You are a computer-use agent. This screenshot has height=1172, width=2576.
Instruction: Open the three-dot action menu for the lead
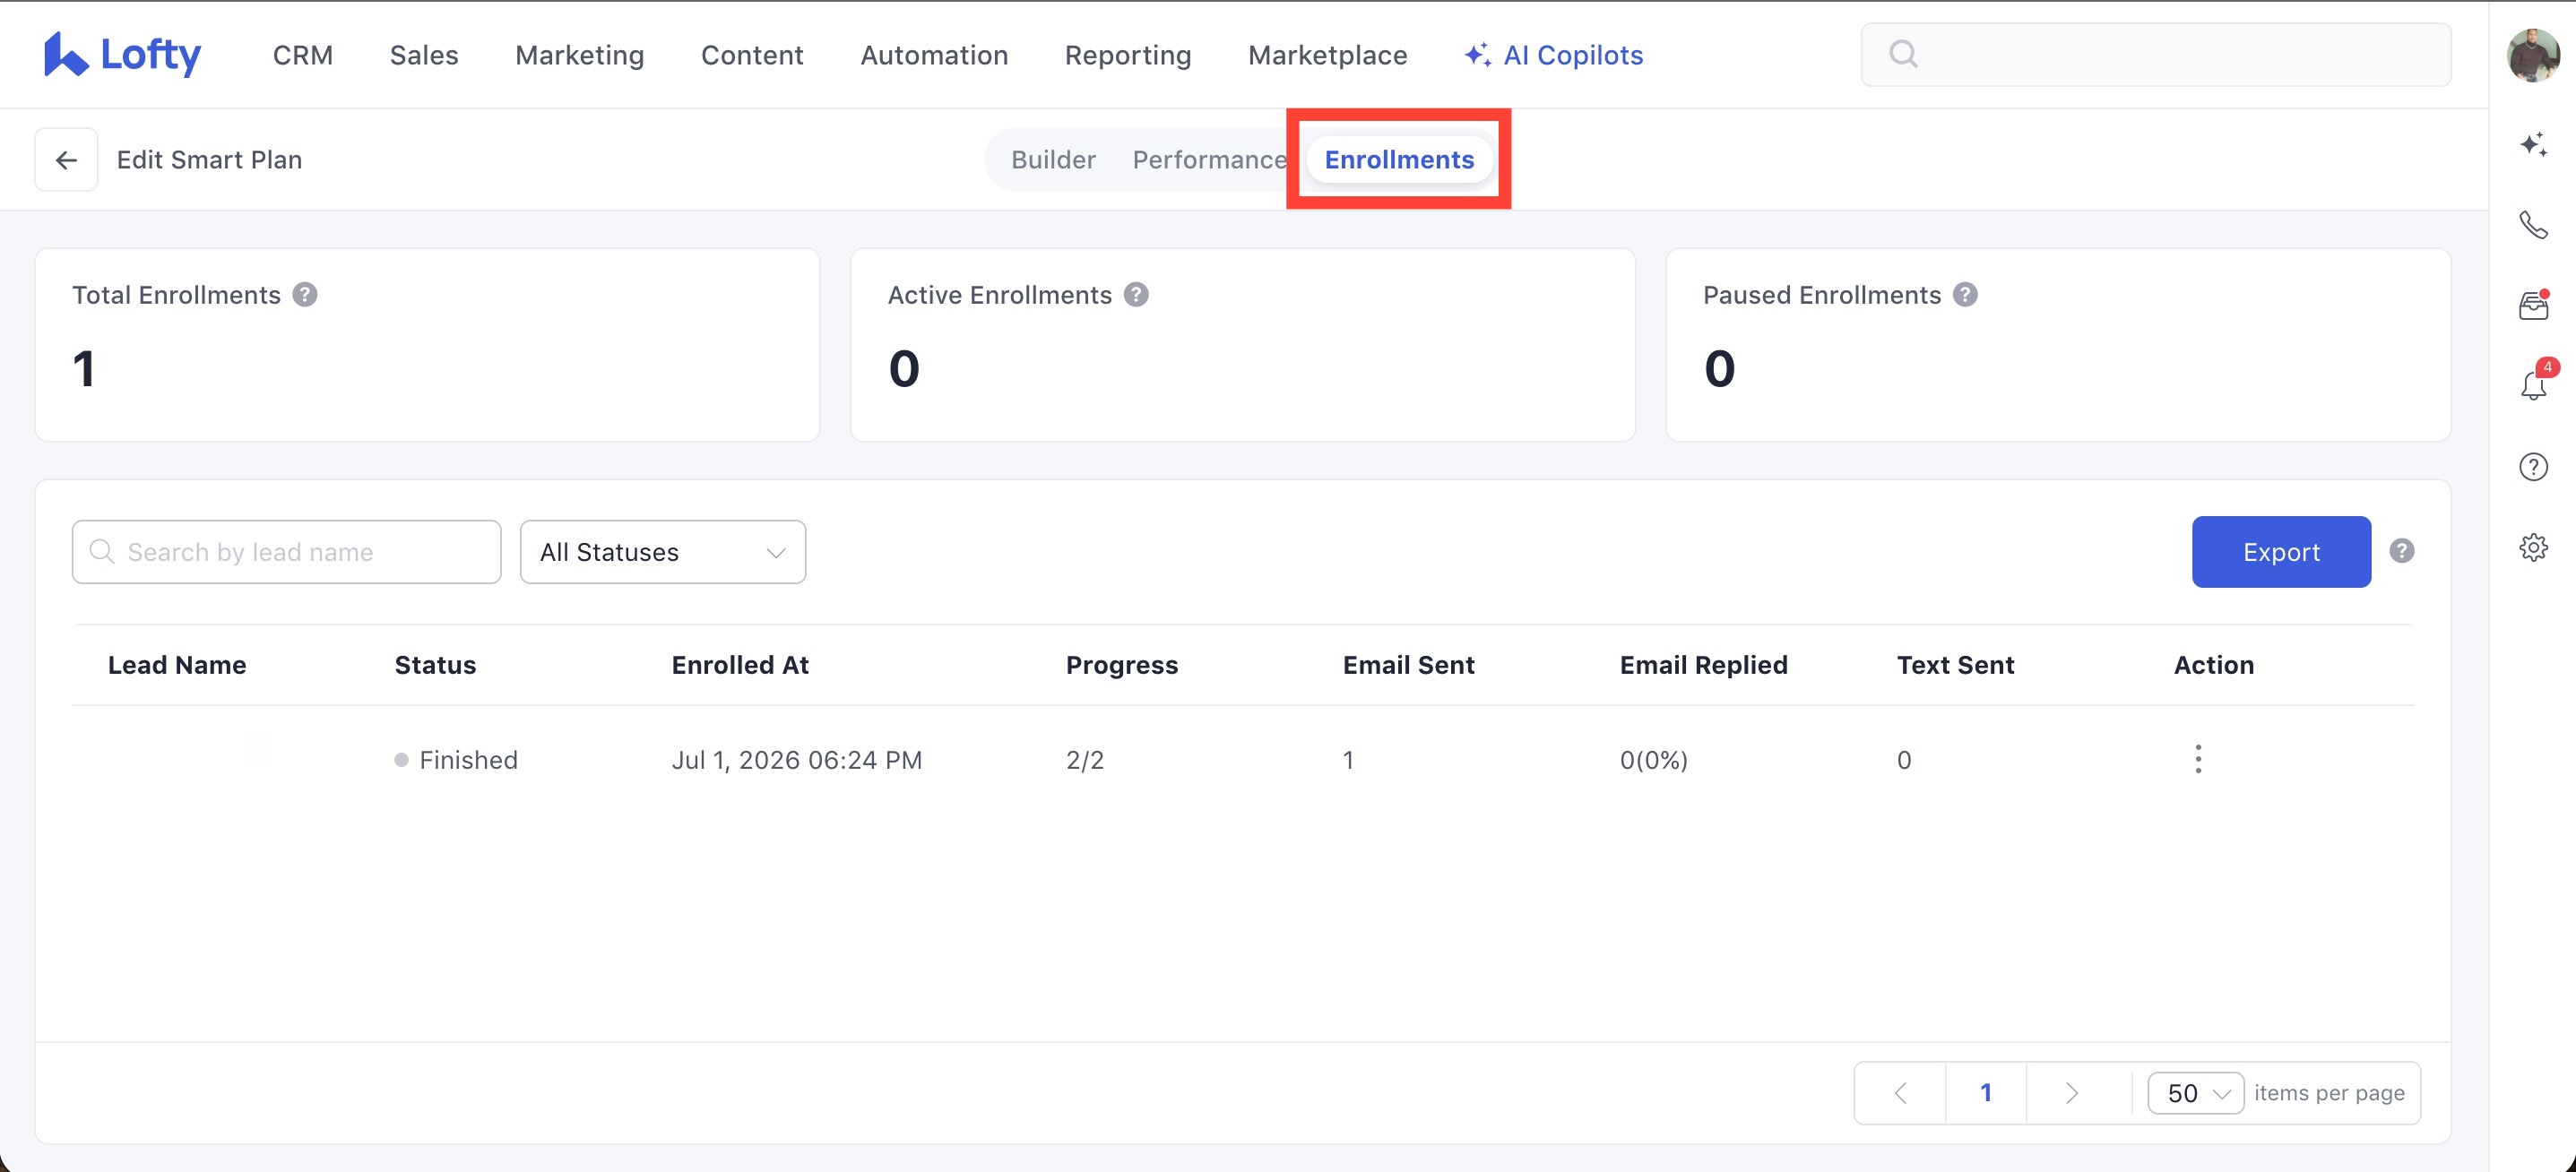point(2198,759)
